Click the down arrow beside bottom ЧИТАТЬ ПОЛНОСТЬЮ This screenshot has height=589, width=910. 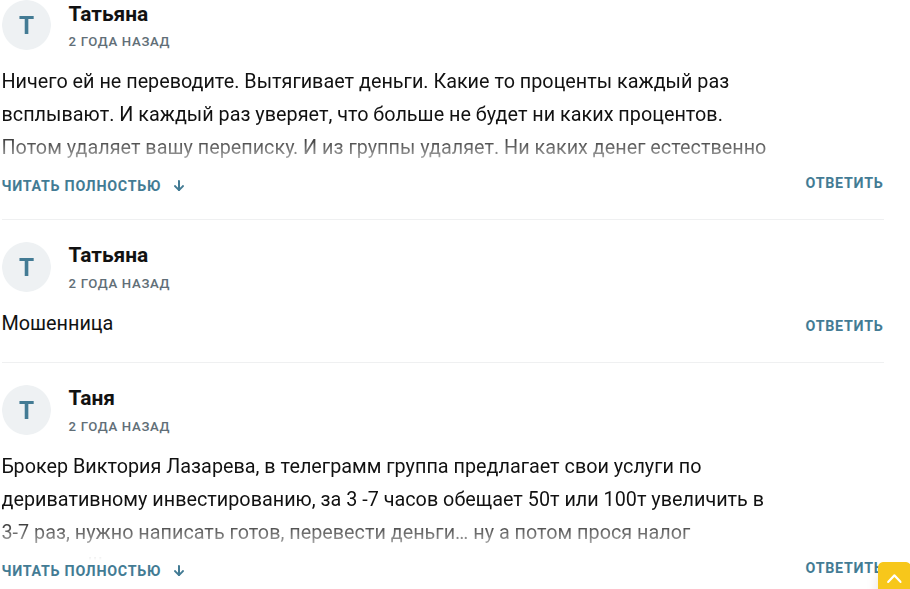click(x=178, y=570)
